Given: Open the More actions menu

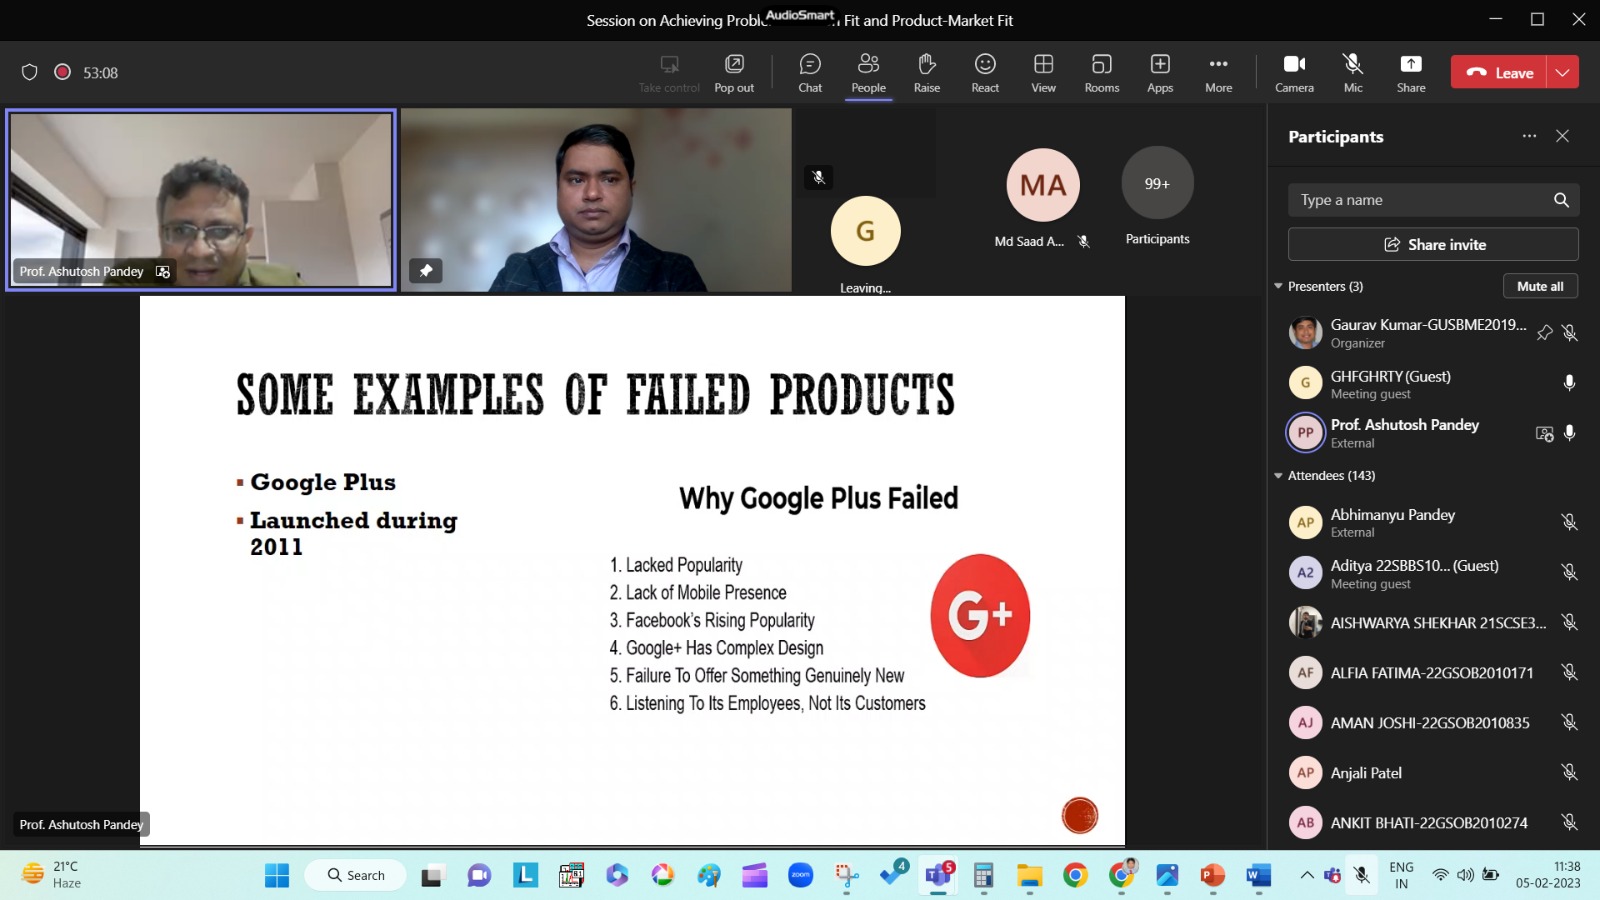Looking at the screenshot, I should tap(1218, 73).
